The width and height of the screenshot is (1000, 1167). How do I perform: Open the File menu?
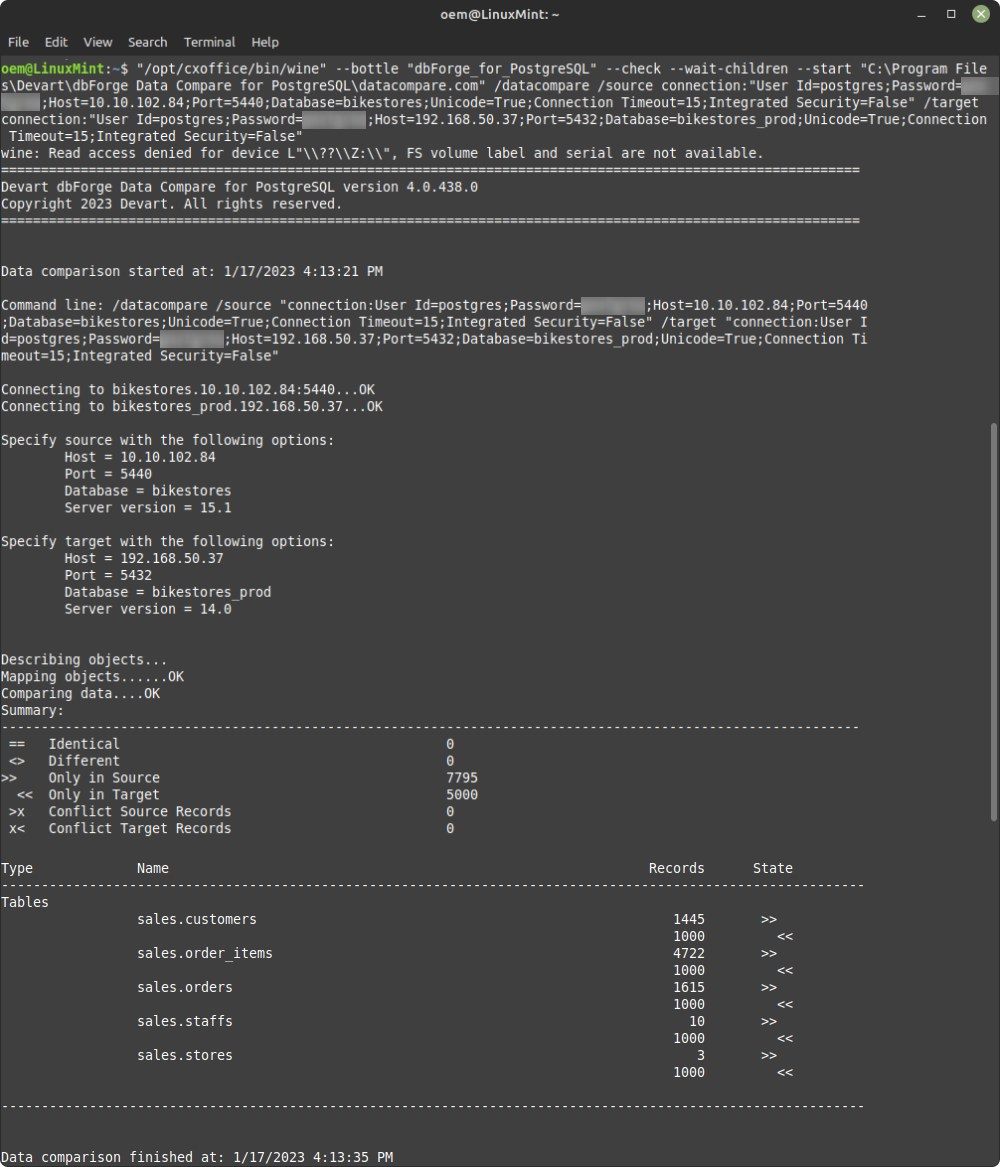point(18,42)
